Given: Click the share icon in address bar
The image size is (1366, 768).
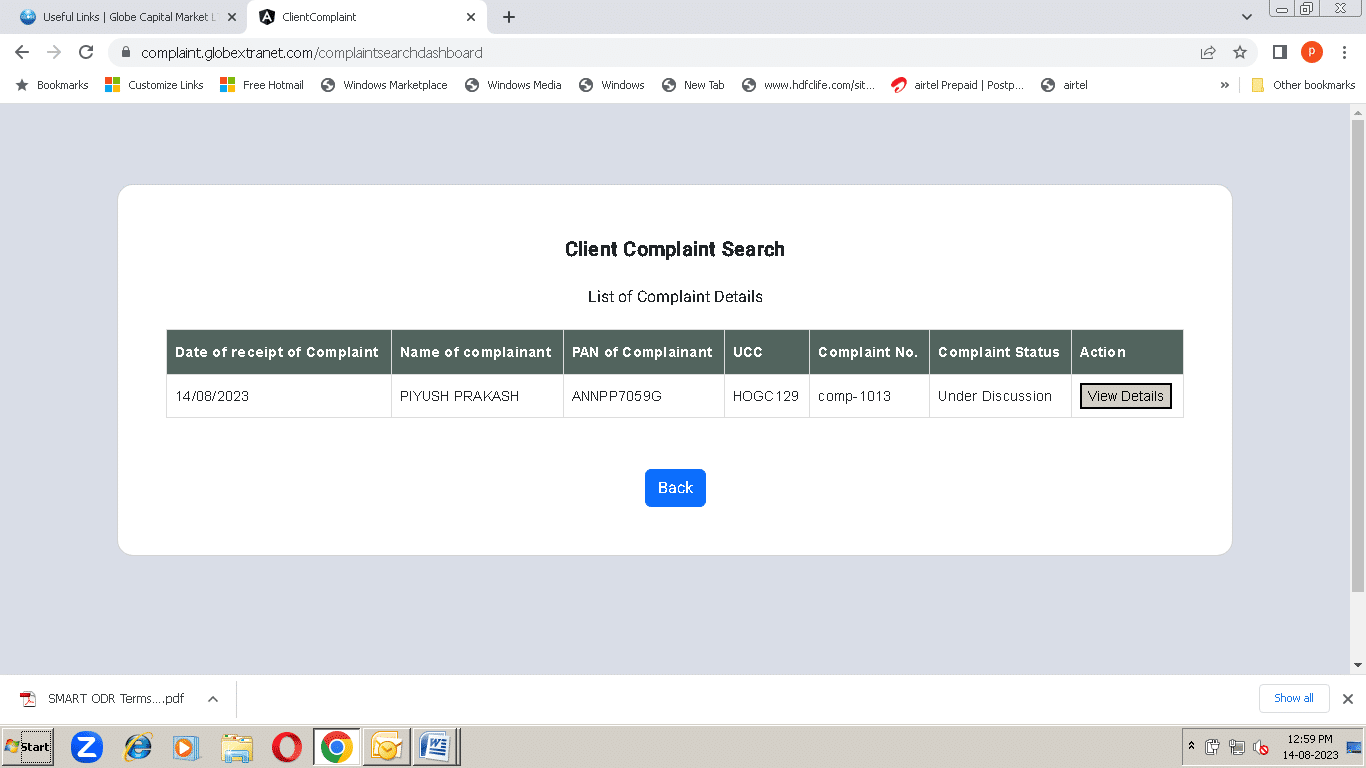Looking at the screenshot, I should coord(1208,52).
